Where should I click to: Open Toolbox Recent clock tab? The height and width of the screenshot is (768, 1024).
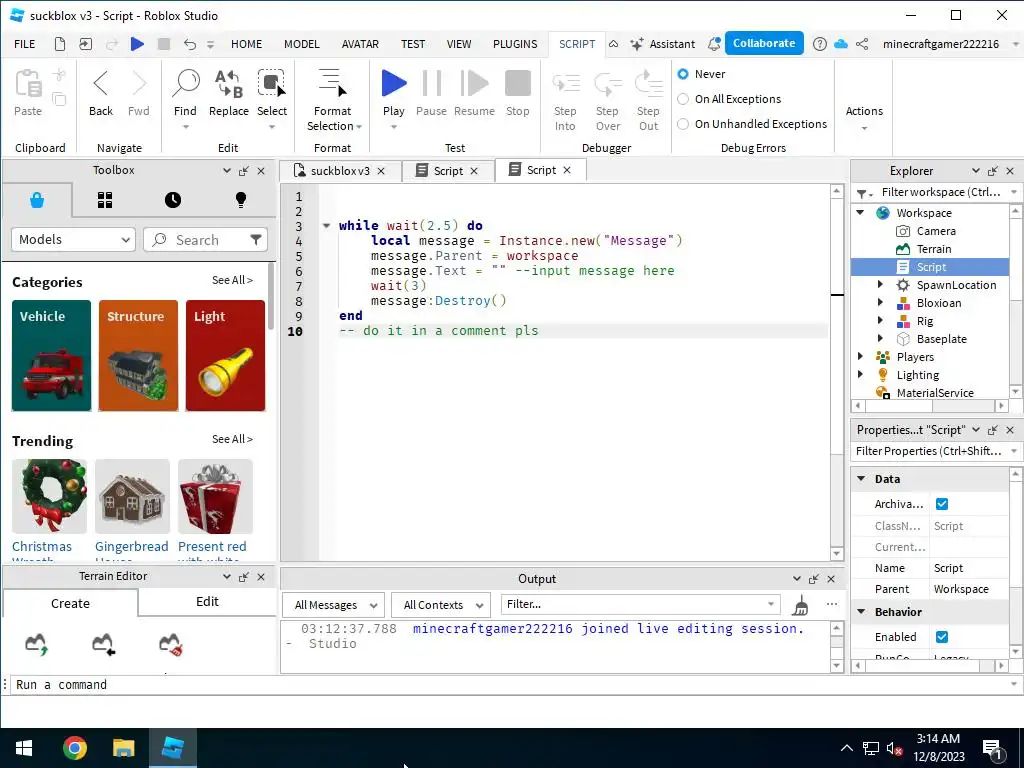pos(173,200)
